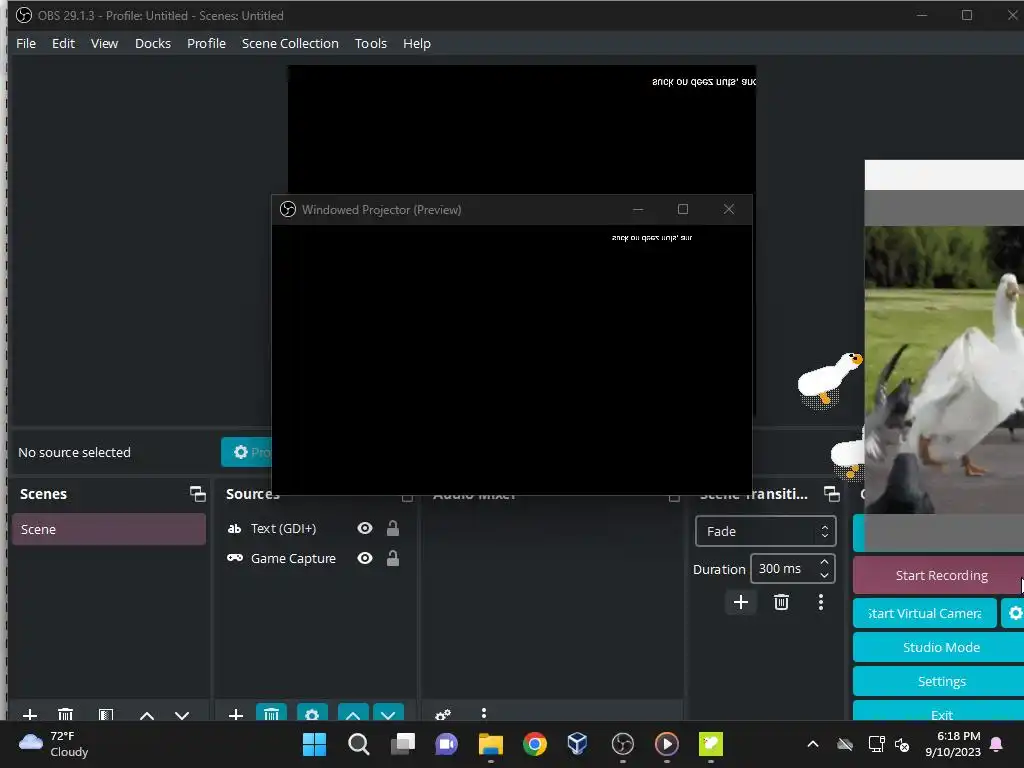Toggle visibility of Text (GDI+) source
Screen dimensions: 1024x768
(365, 528)
